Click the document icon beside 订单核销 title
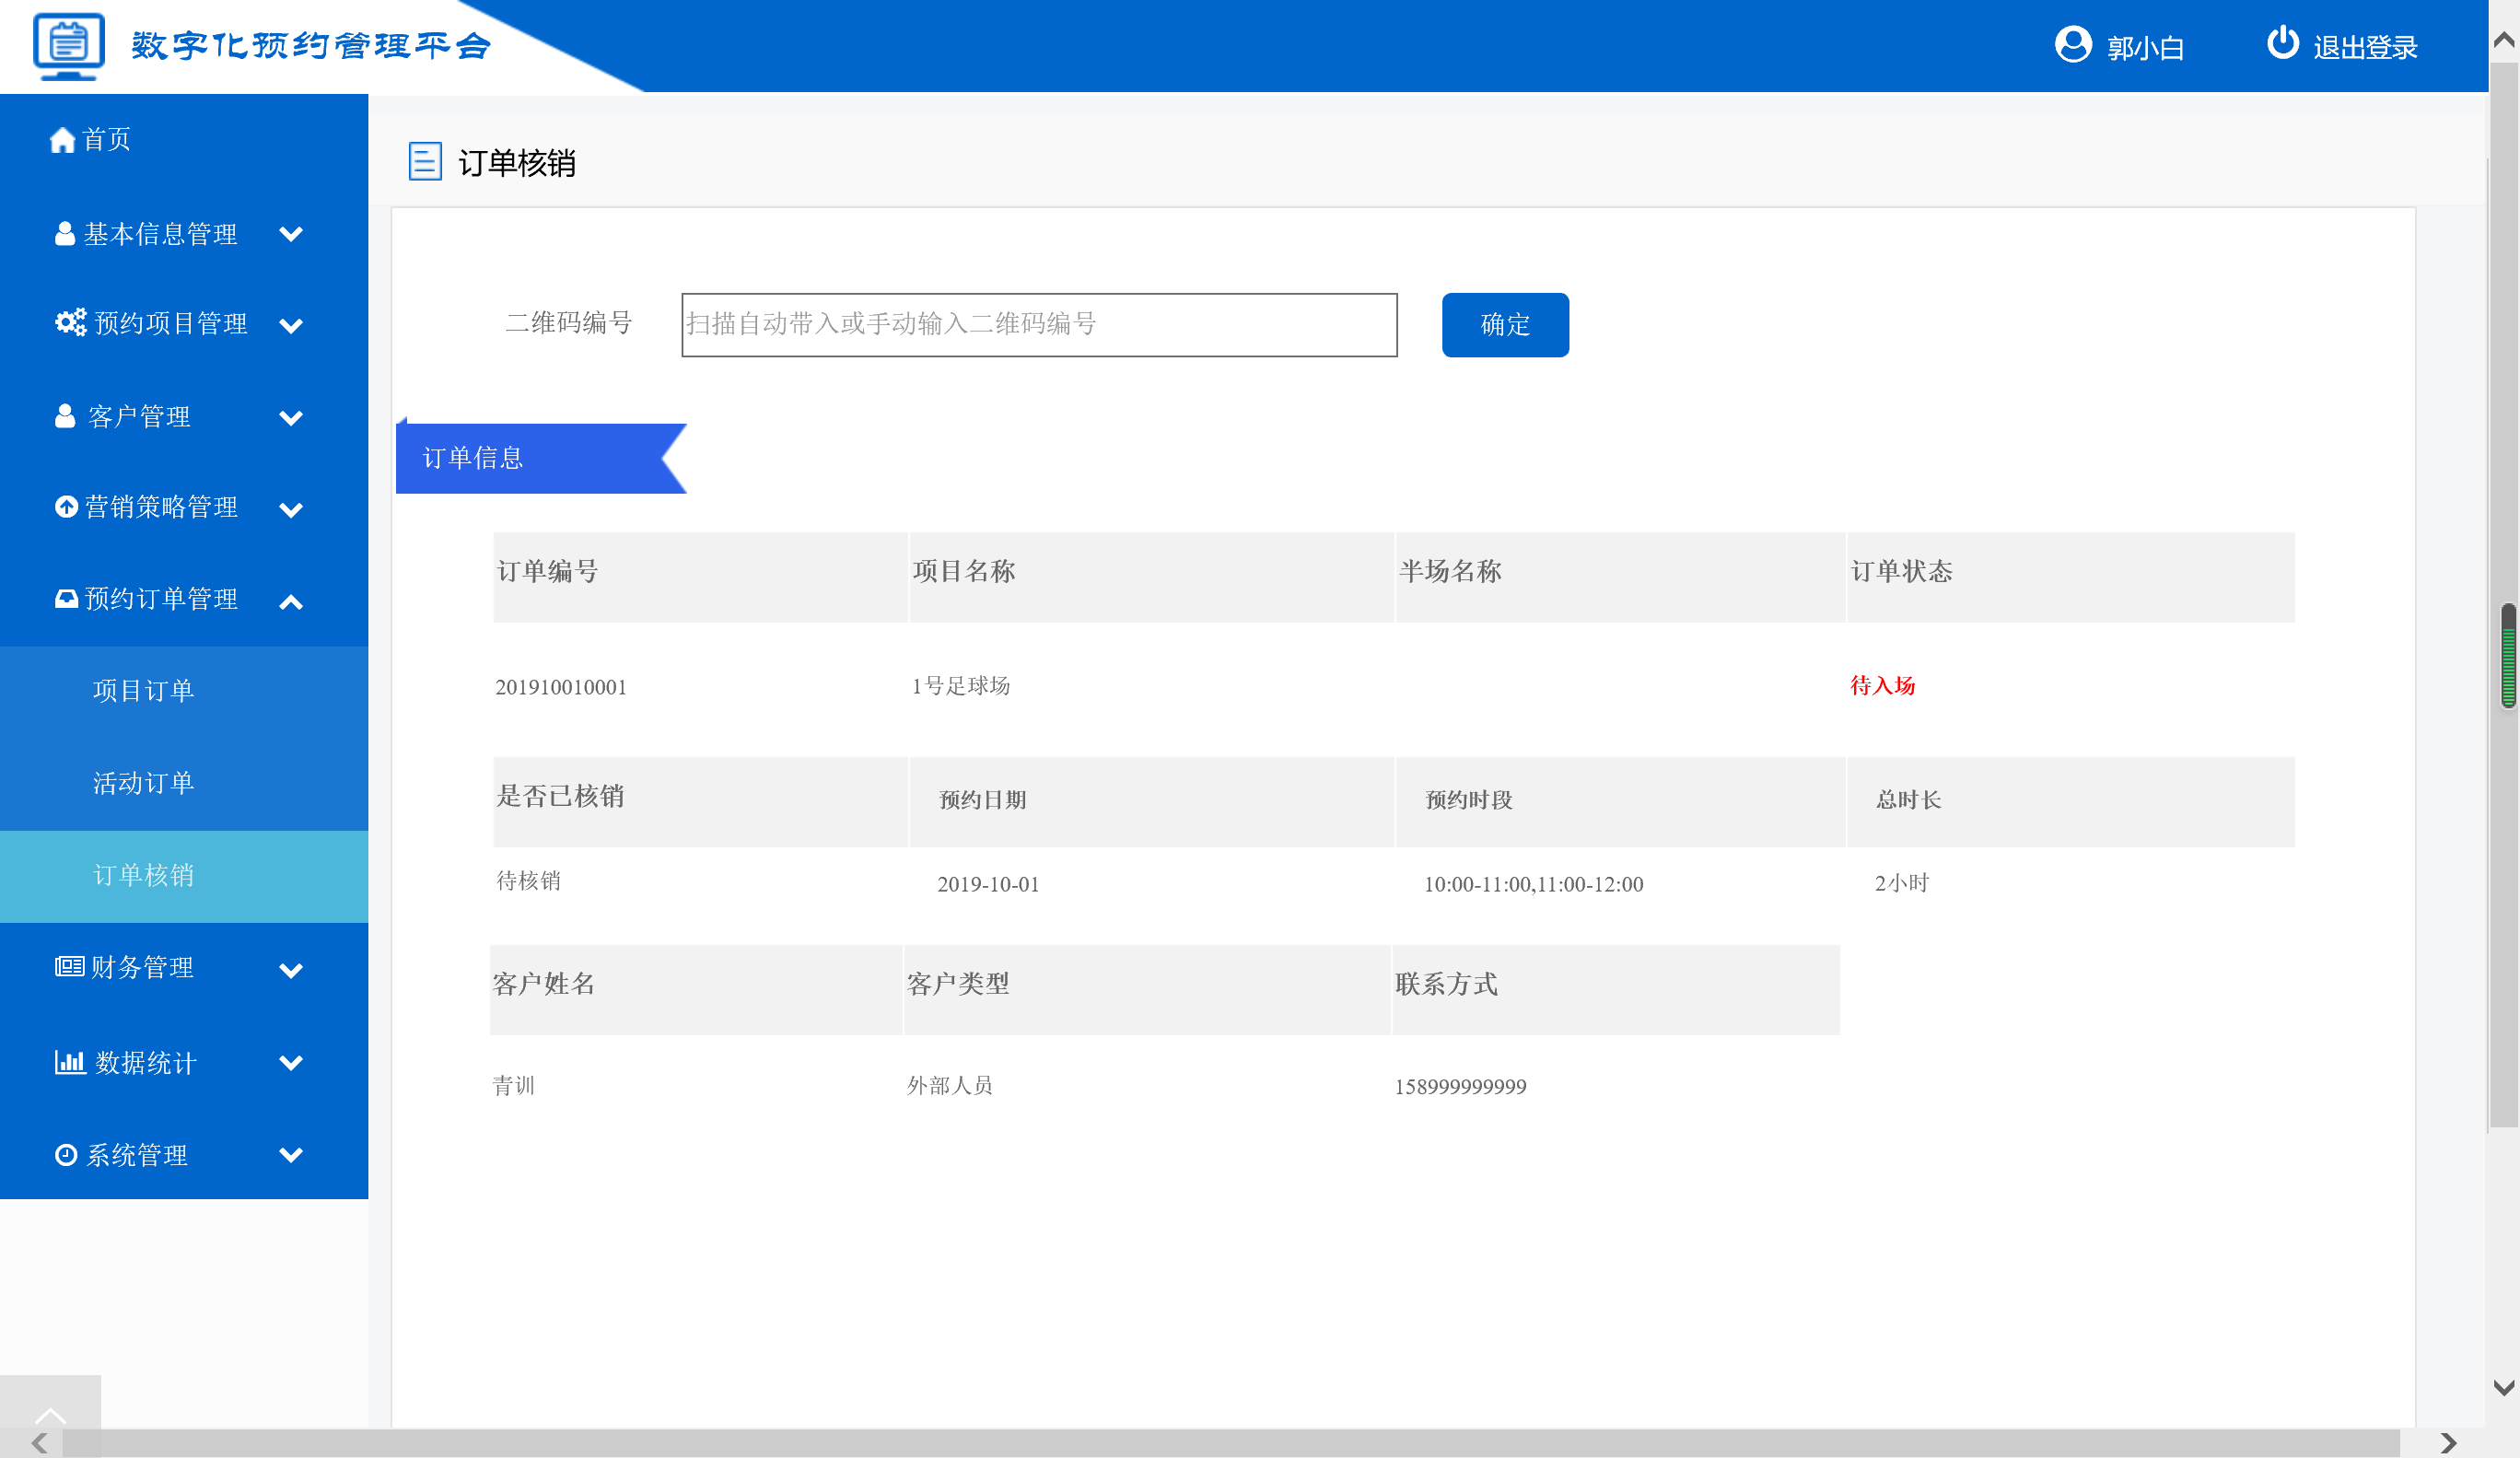Screen dimensions: 2520x1458 pyautogui.click(x=425, y=161)
